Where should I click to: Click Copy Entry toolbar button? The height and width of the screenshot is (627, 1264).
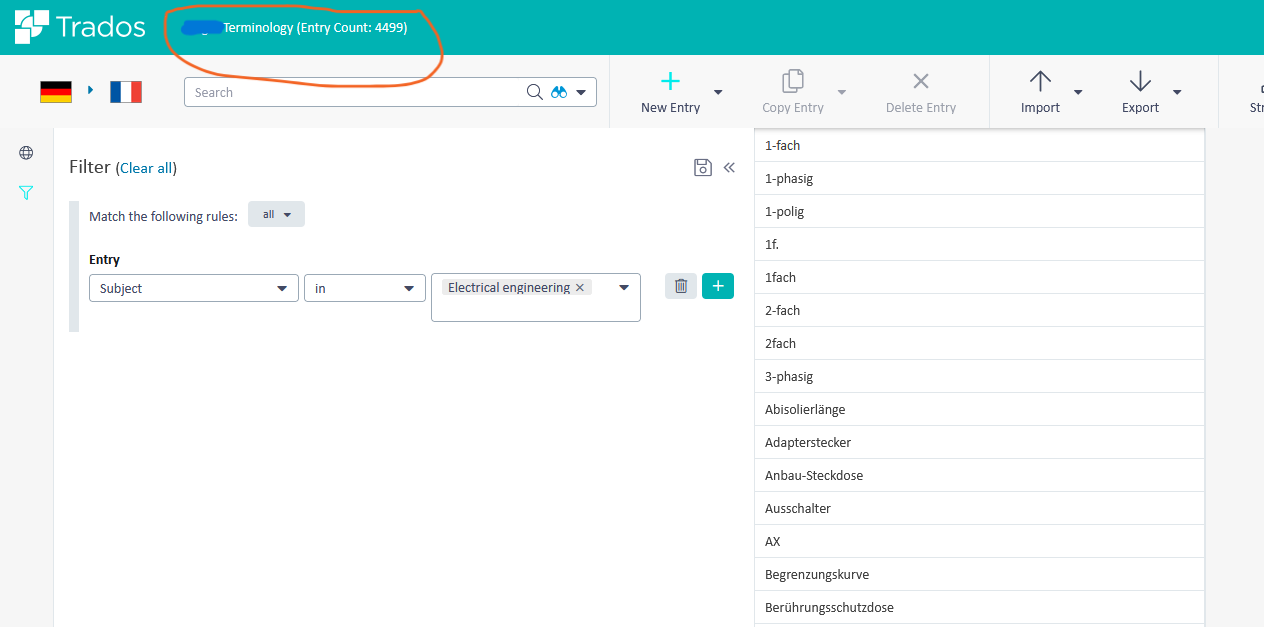(793, 92)
